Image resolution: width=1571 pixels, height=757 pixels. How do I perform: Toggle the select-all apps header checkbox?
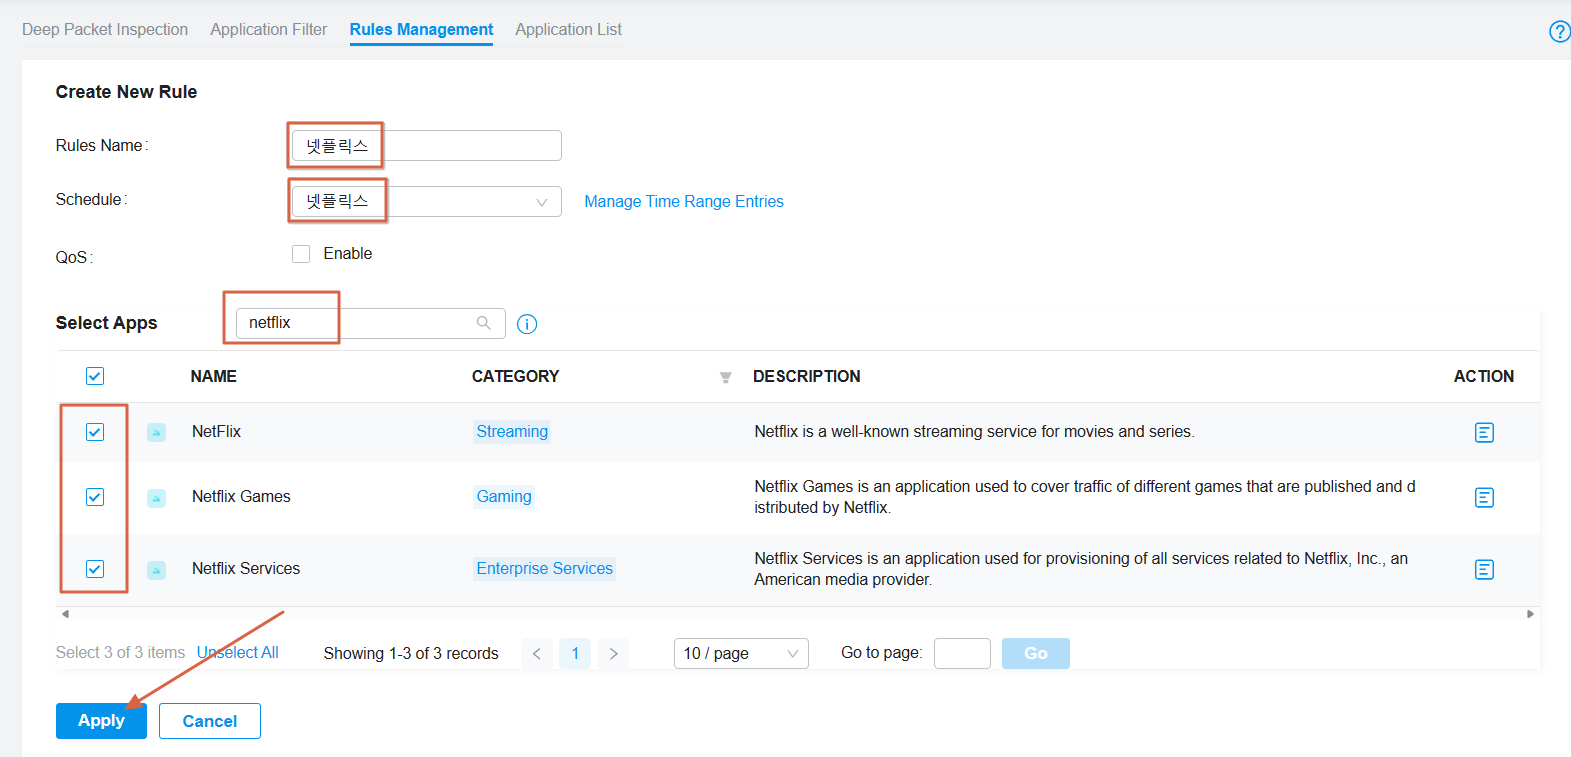pos(95,376)
